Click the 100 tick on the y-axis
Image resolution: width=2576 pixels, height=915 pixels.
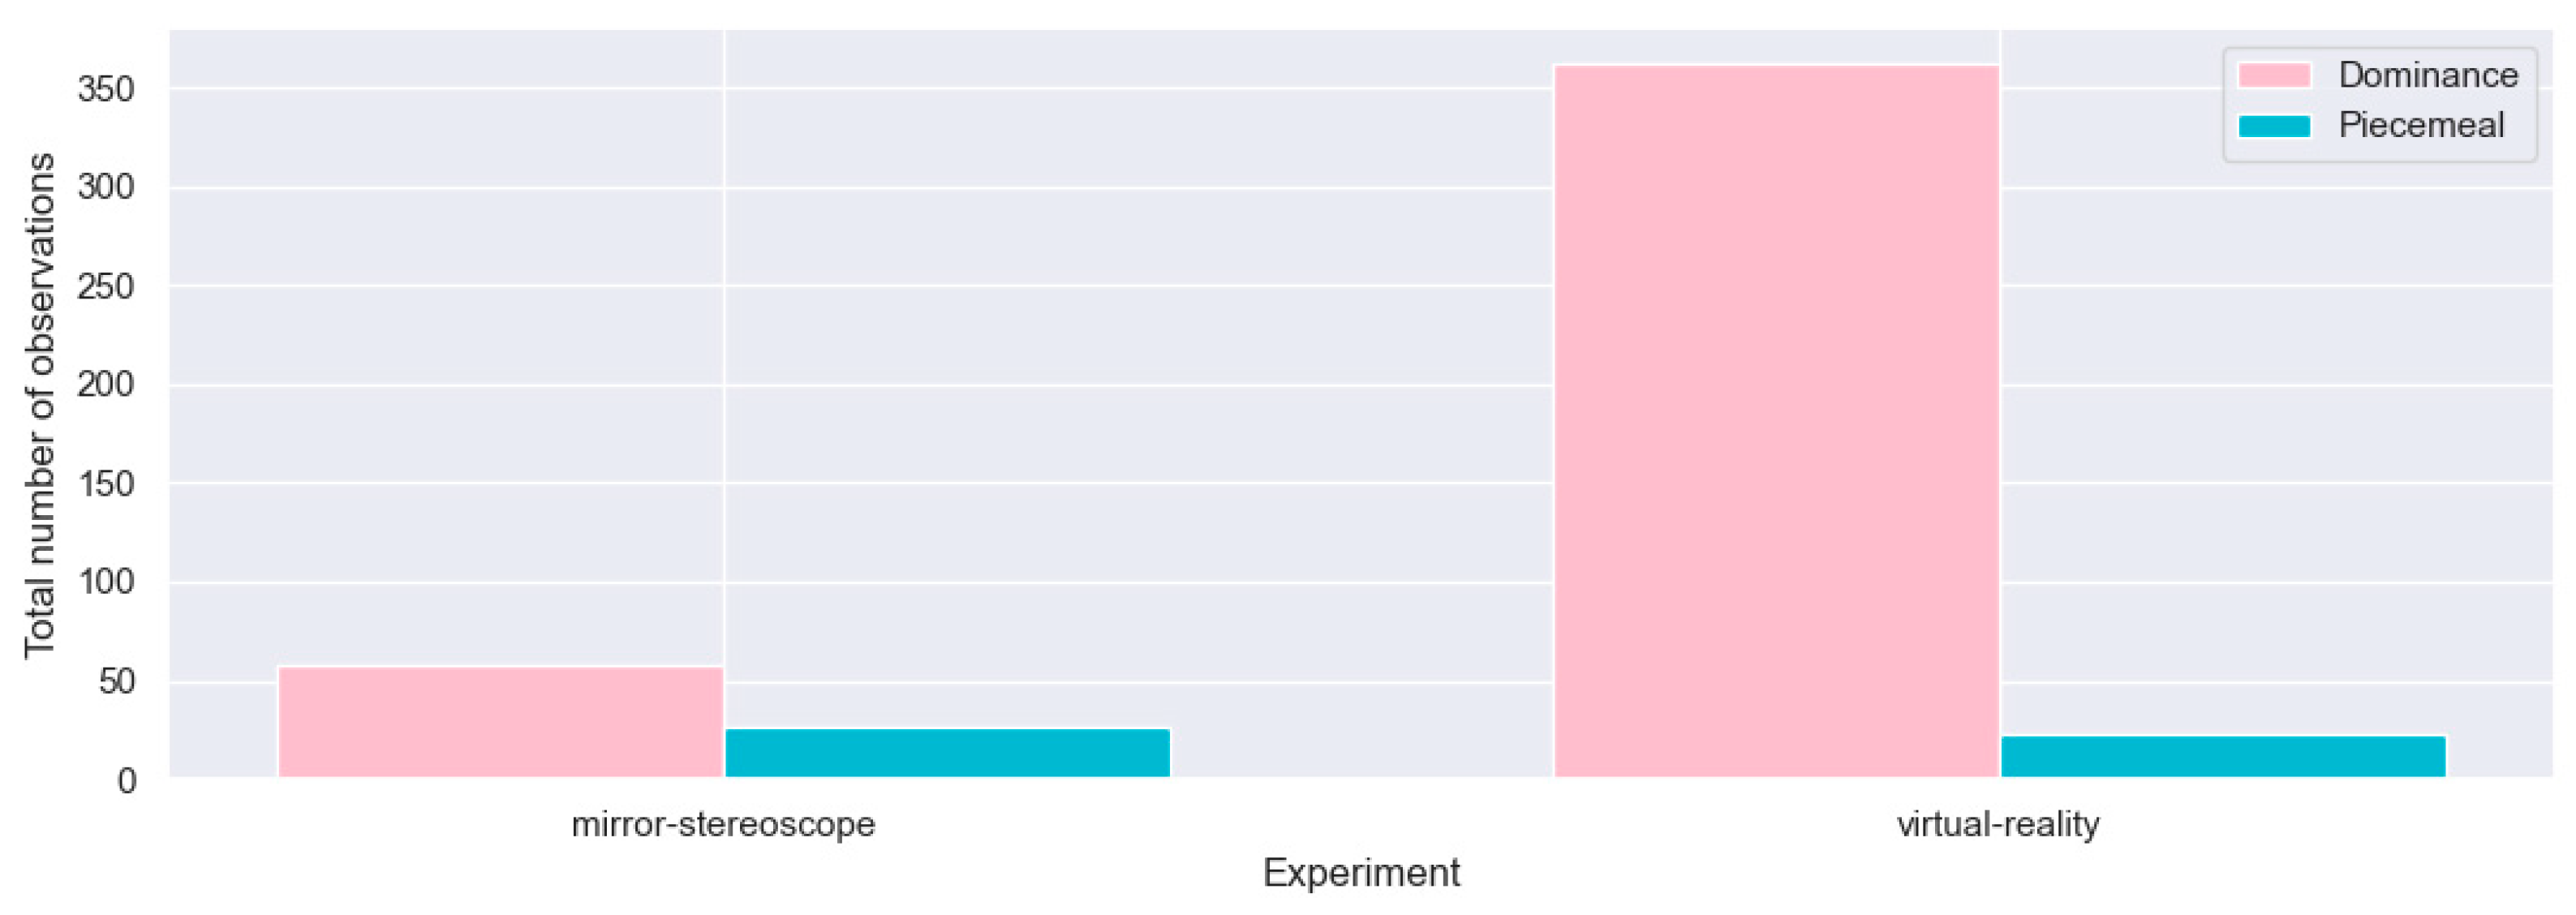coord(106,583)
